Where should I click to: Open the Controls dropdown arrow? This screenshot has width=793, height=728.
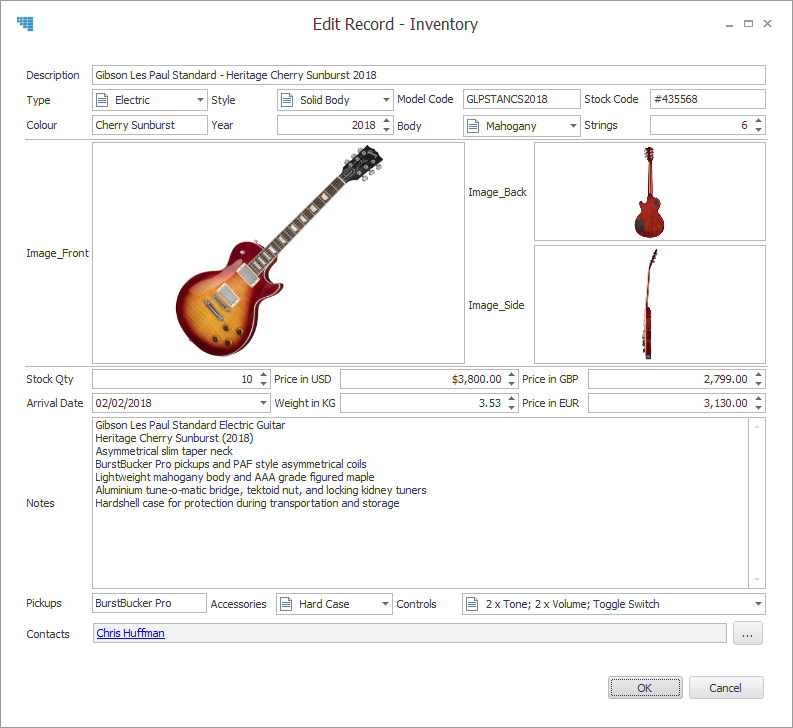(758, 604)
